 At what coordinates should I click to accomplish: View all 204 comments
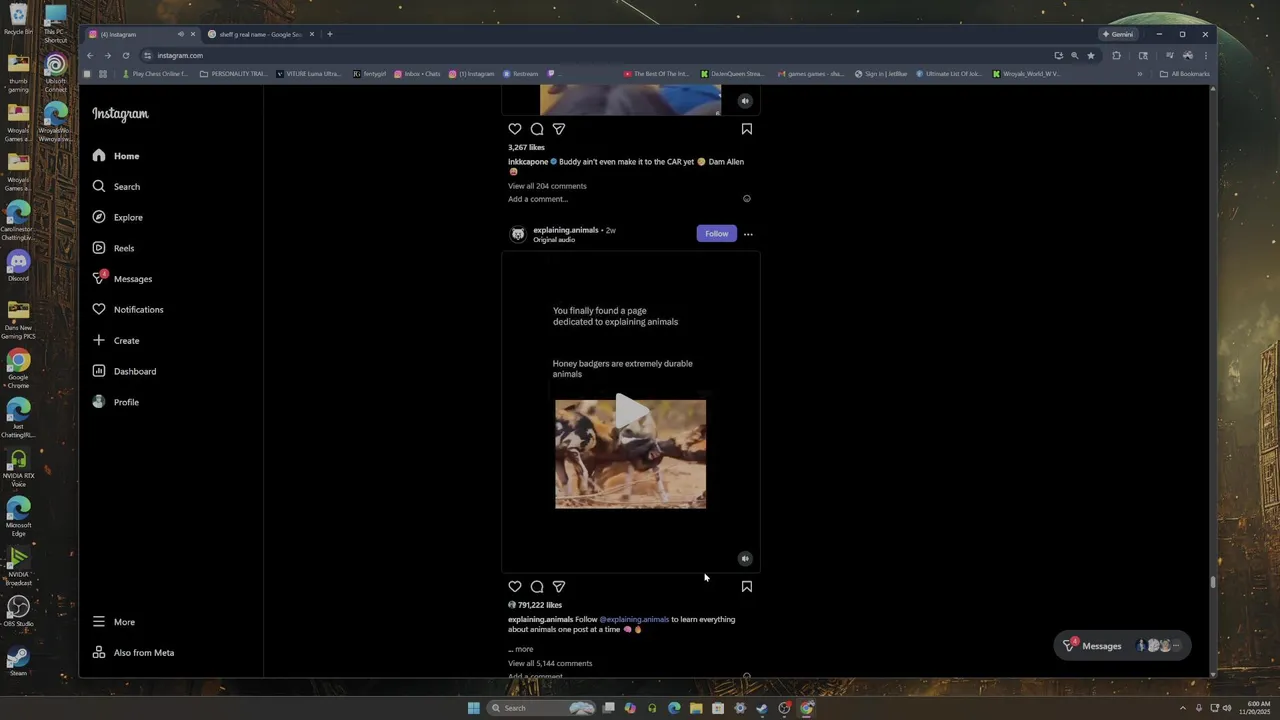547,186
